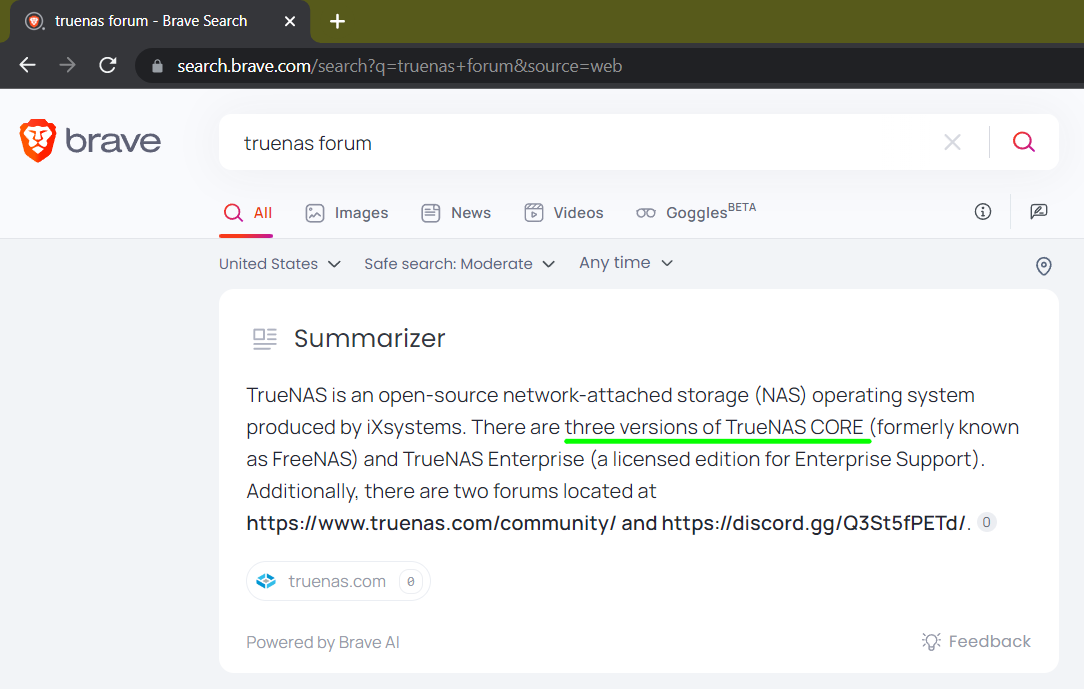Click the citation badge after summary text
The height and width of the screenshot is (689, 1084).
pos(987,522)
